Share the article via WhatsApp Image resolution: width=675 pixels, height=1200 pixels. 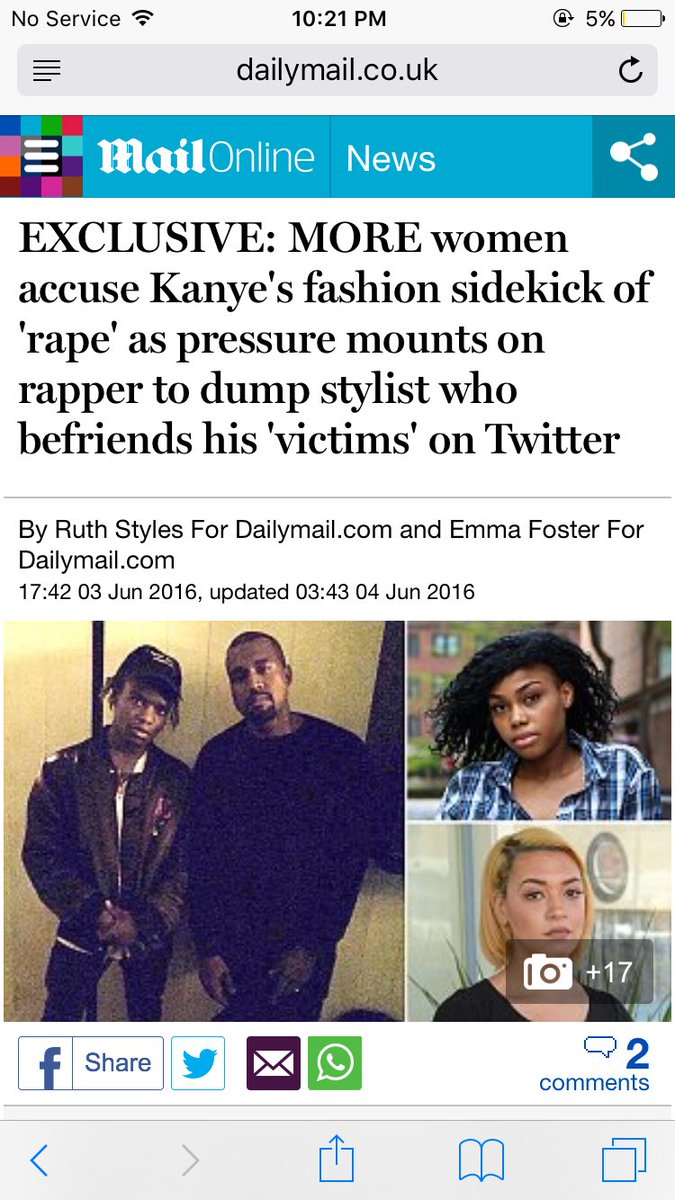pos(335,1063)
